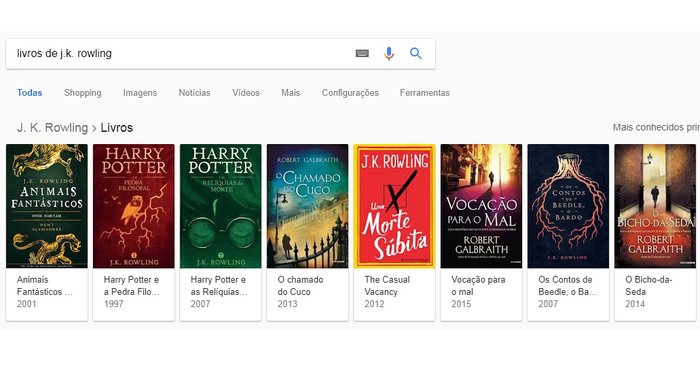
Task: Open the Mais conhecidos sort dropdown
Action: coord(656,127)
